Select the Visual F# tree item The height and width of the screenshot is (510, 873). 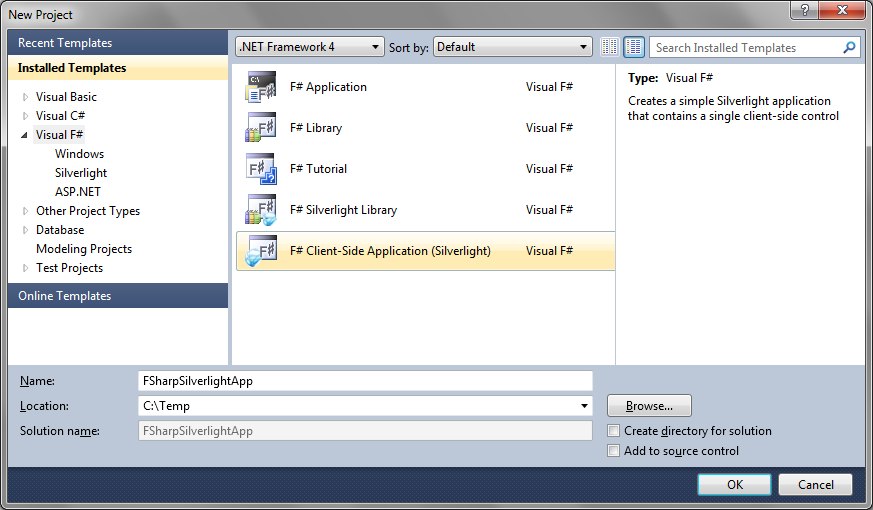(59, 135)
